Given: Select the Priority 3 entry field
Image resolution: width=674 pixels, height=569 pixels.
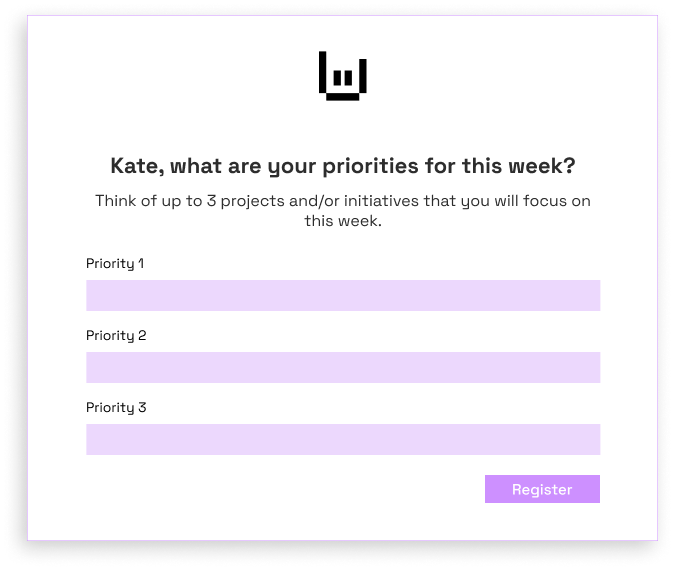Looking at the screenshot, I should [342, 439].
